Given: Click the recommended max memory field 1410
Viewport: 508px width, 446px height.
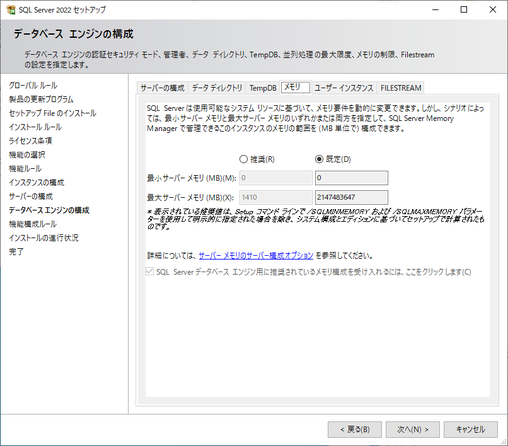Looking at the screenshot, I should [276, 197].
